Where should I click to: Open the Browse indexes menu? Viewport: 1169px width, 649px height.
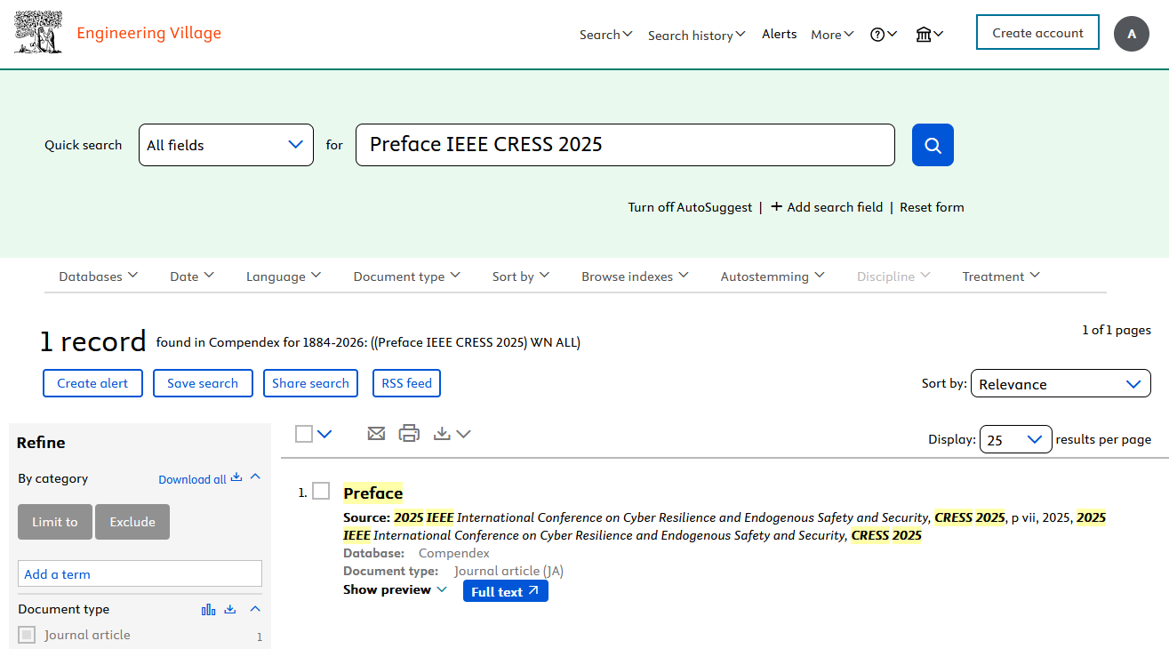click(634, 276)
